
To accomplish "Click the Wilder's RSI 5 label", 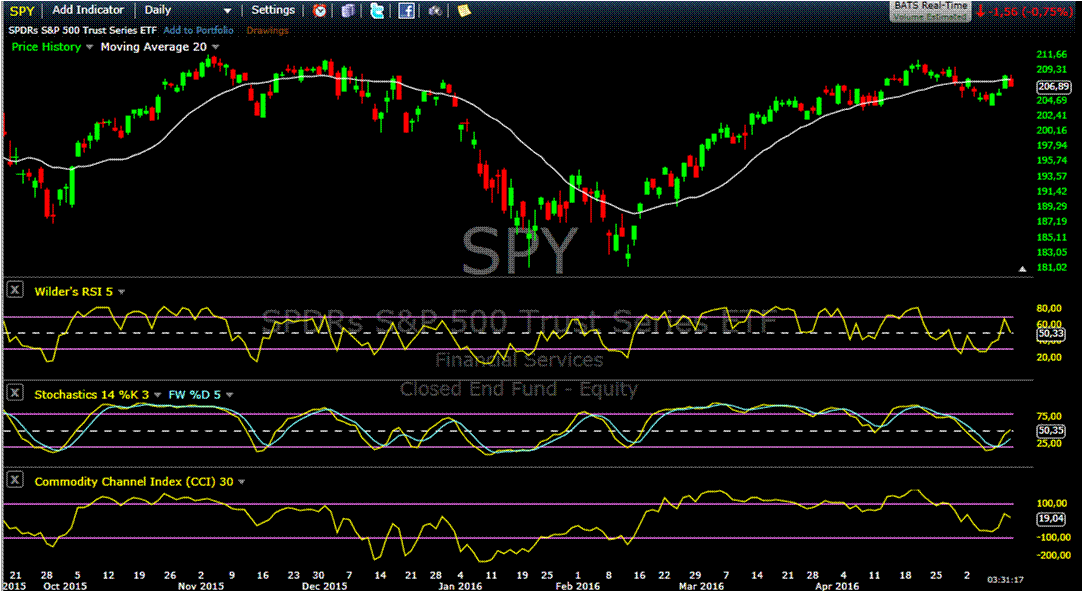I will pos(73,291).
